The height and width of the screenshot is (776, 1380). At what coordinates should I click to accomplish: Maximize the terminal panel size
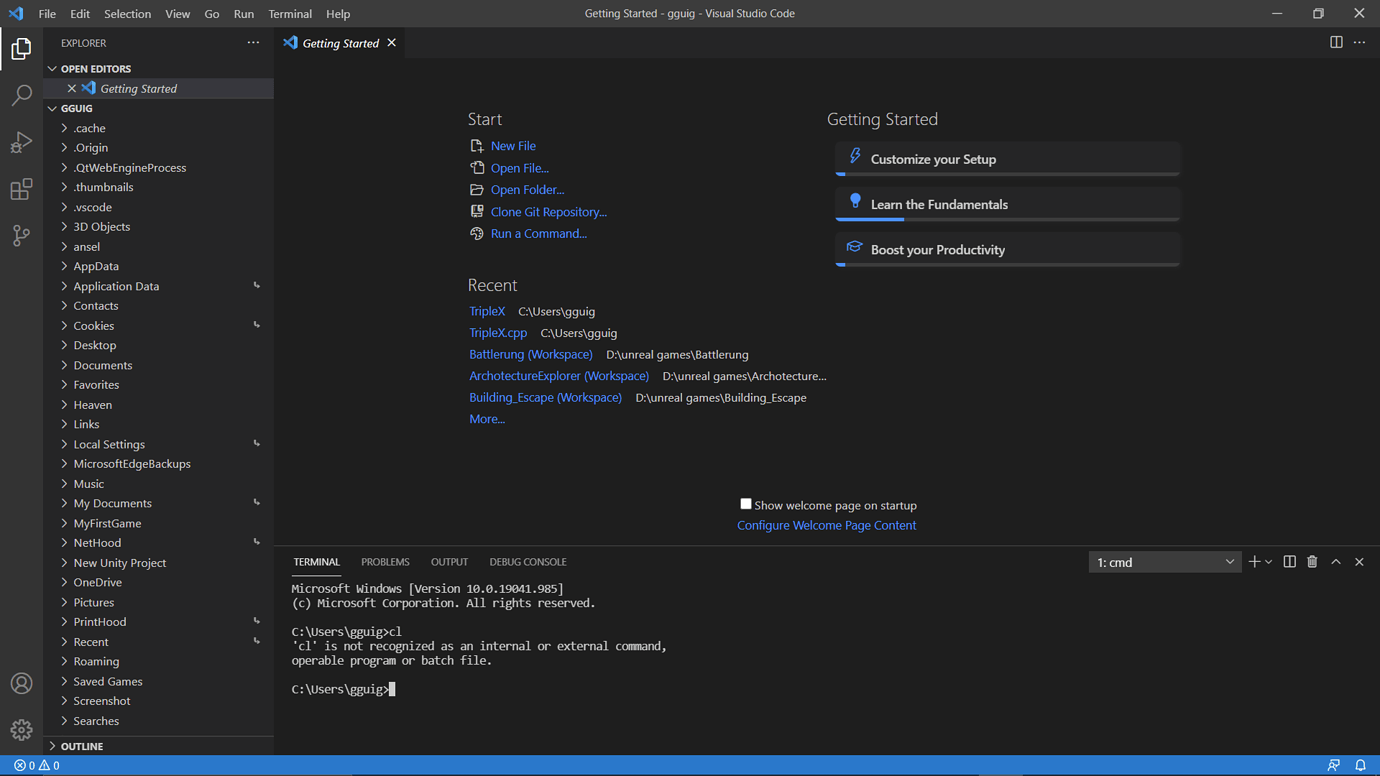[1336, 562]
